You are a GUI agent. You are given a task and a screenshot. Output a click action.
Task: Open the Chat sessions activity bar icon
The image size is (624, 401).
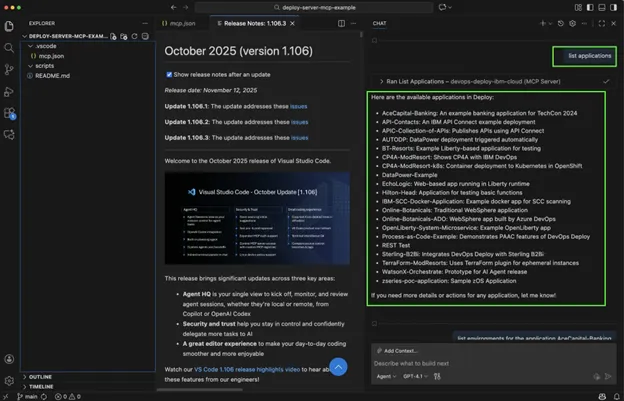click(x=9, y=134)
